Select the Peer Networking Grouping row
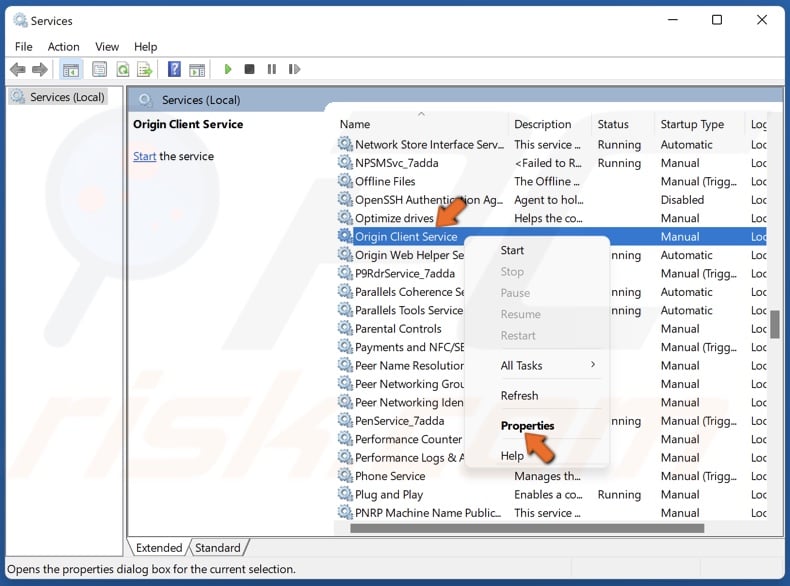Screen dimensions: 790x586 409,384
